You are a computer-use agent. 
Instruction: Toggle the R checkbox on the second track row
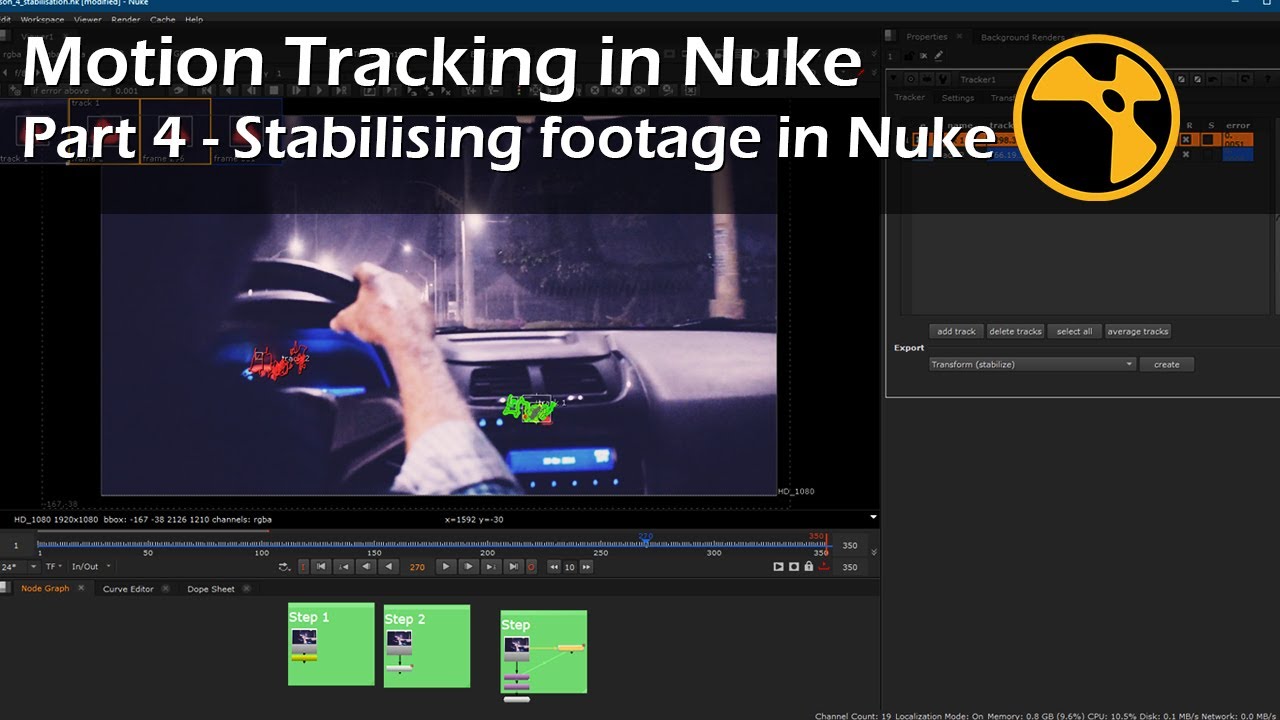pyautogui.click(x=1186, y=155)
